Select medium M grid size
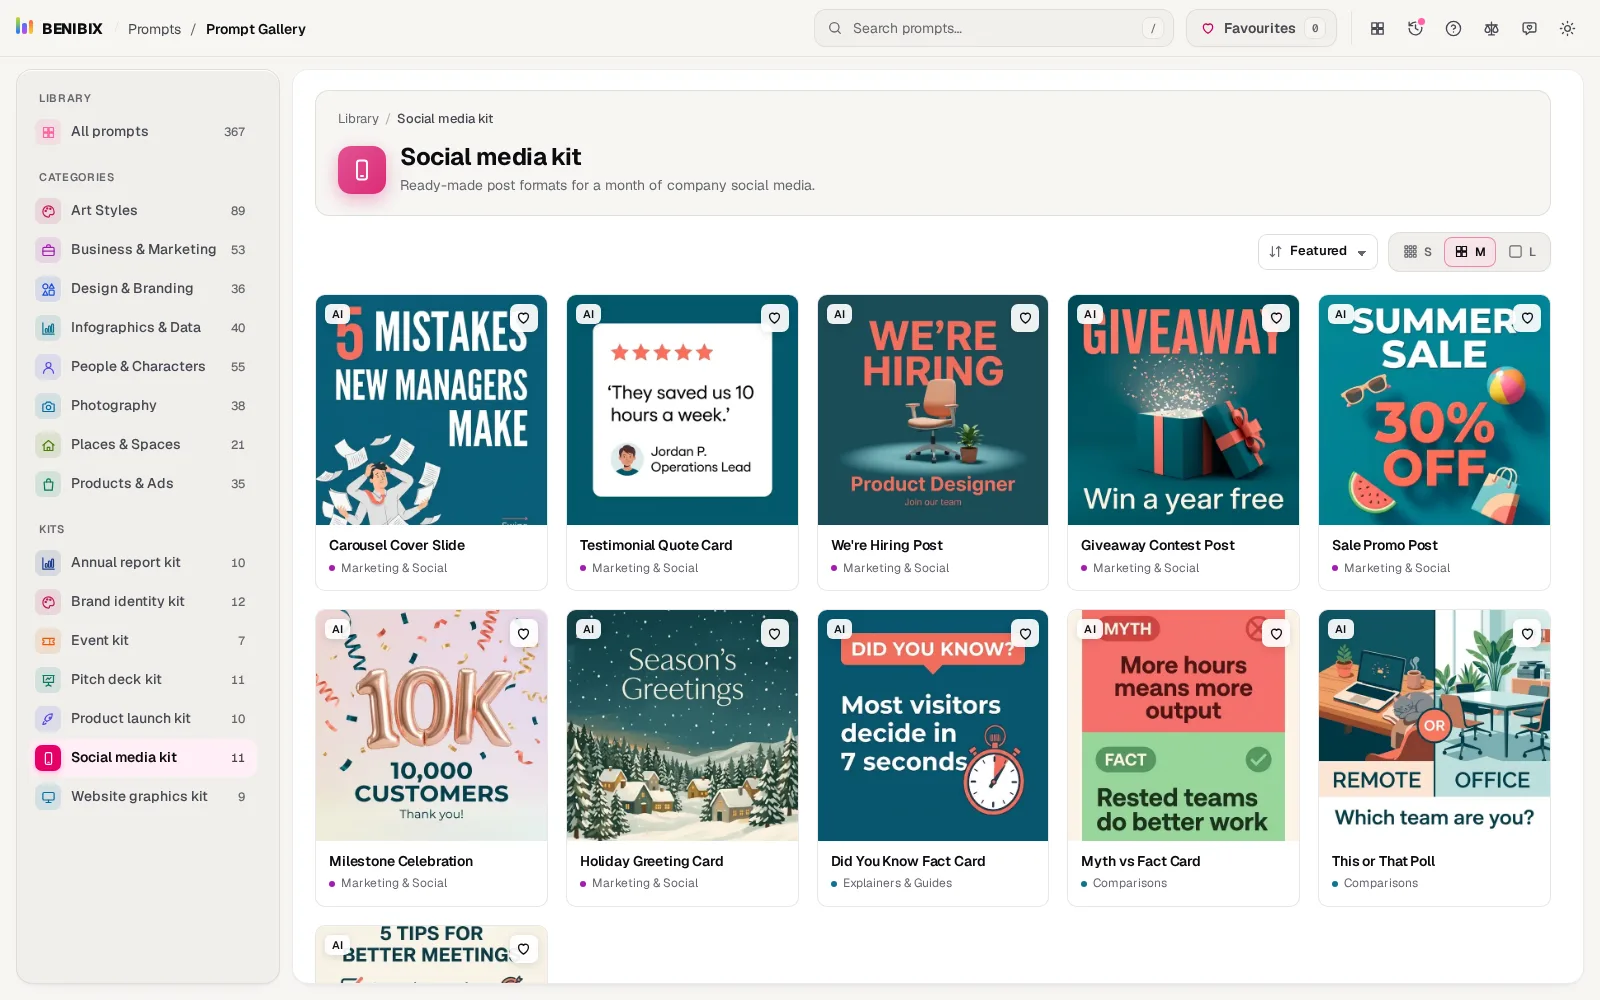 point(1470,252)
